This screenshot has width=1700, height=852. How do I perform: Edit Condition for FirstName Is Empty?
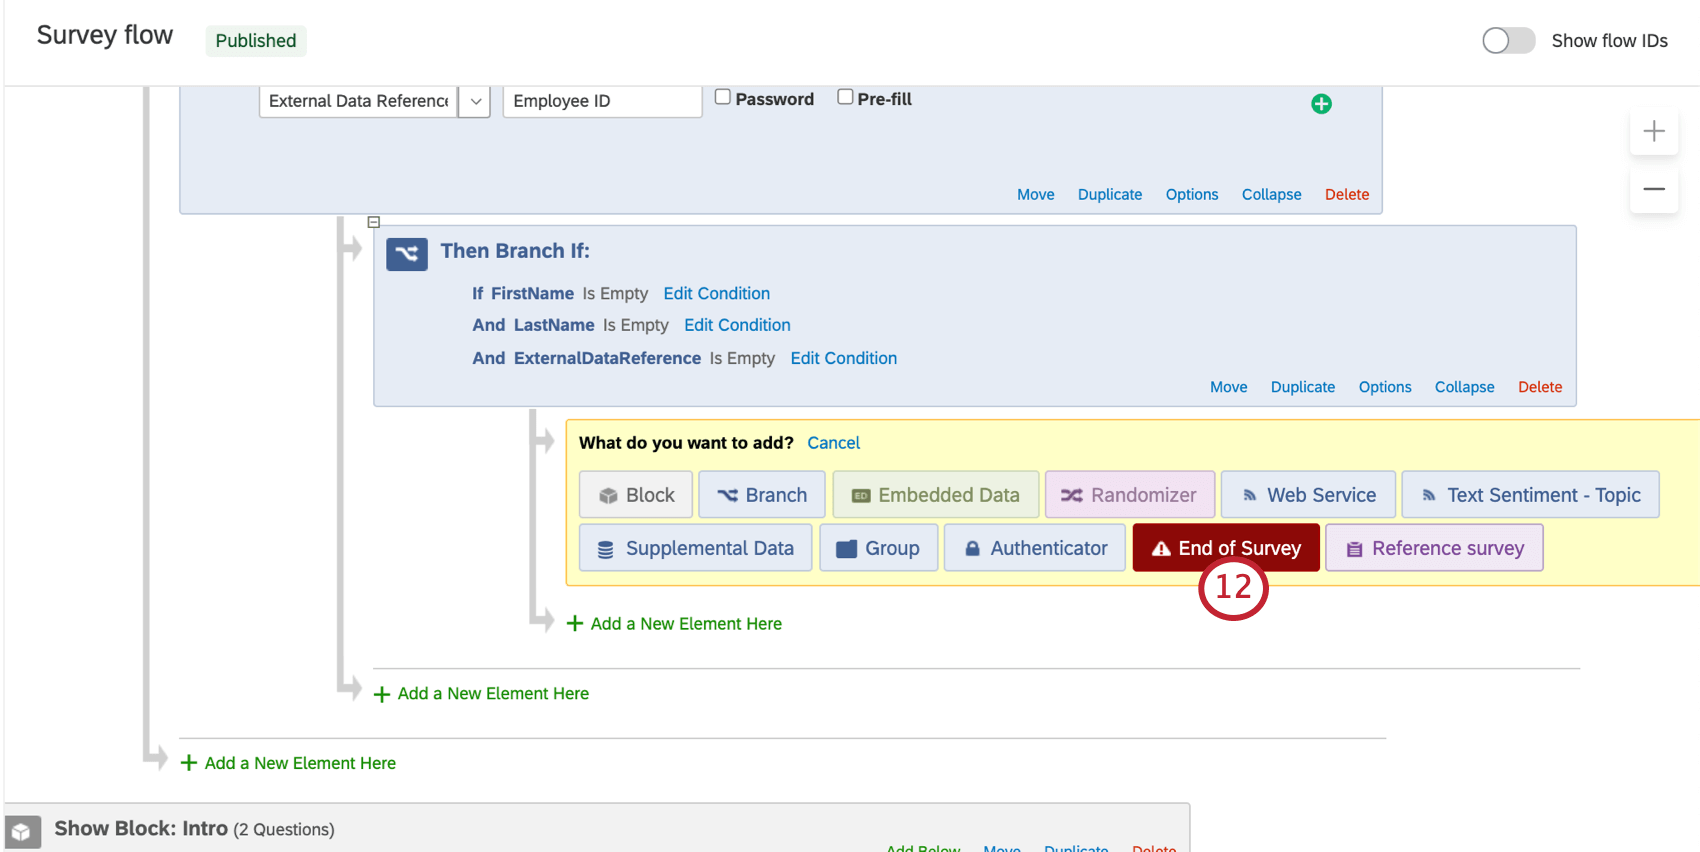(x=717, y=294)
